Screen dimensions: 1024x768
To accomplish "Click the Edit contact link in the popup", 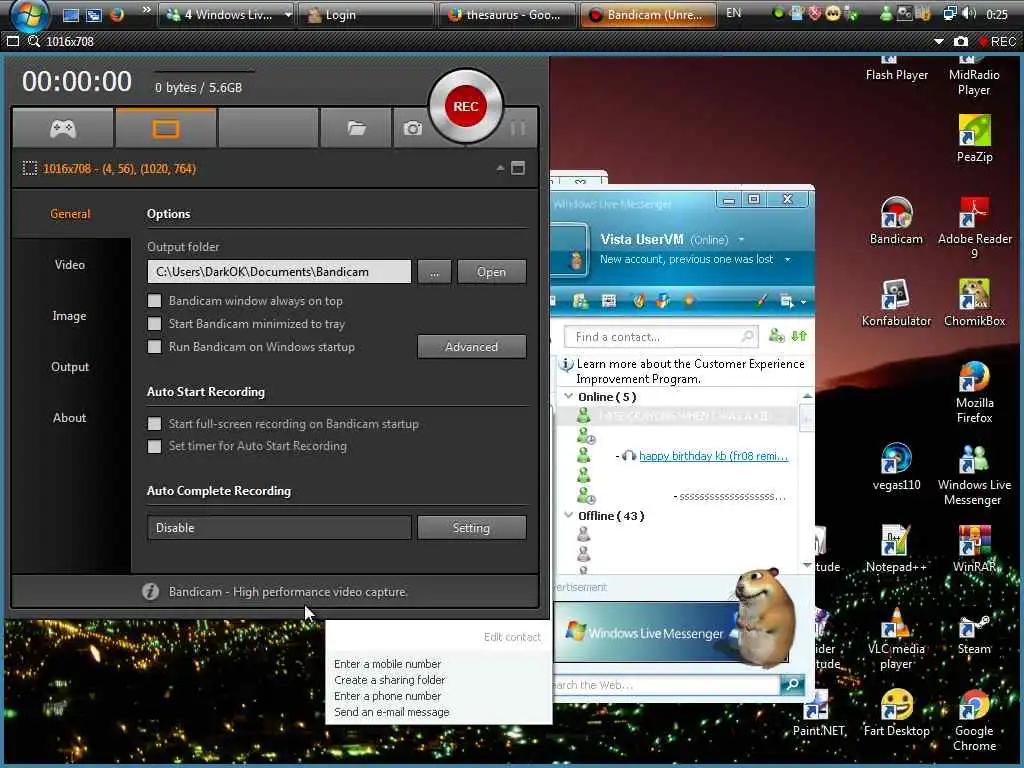I will (x=512, y=637).
